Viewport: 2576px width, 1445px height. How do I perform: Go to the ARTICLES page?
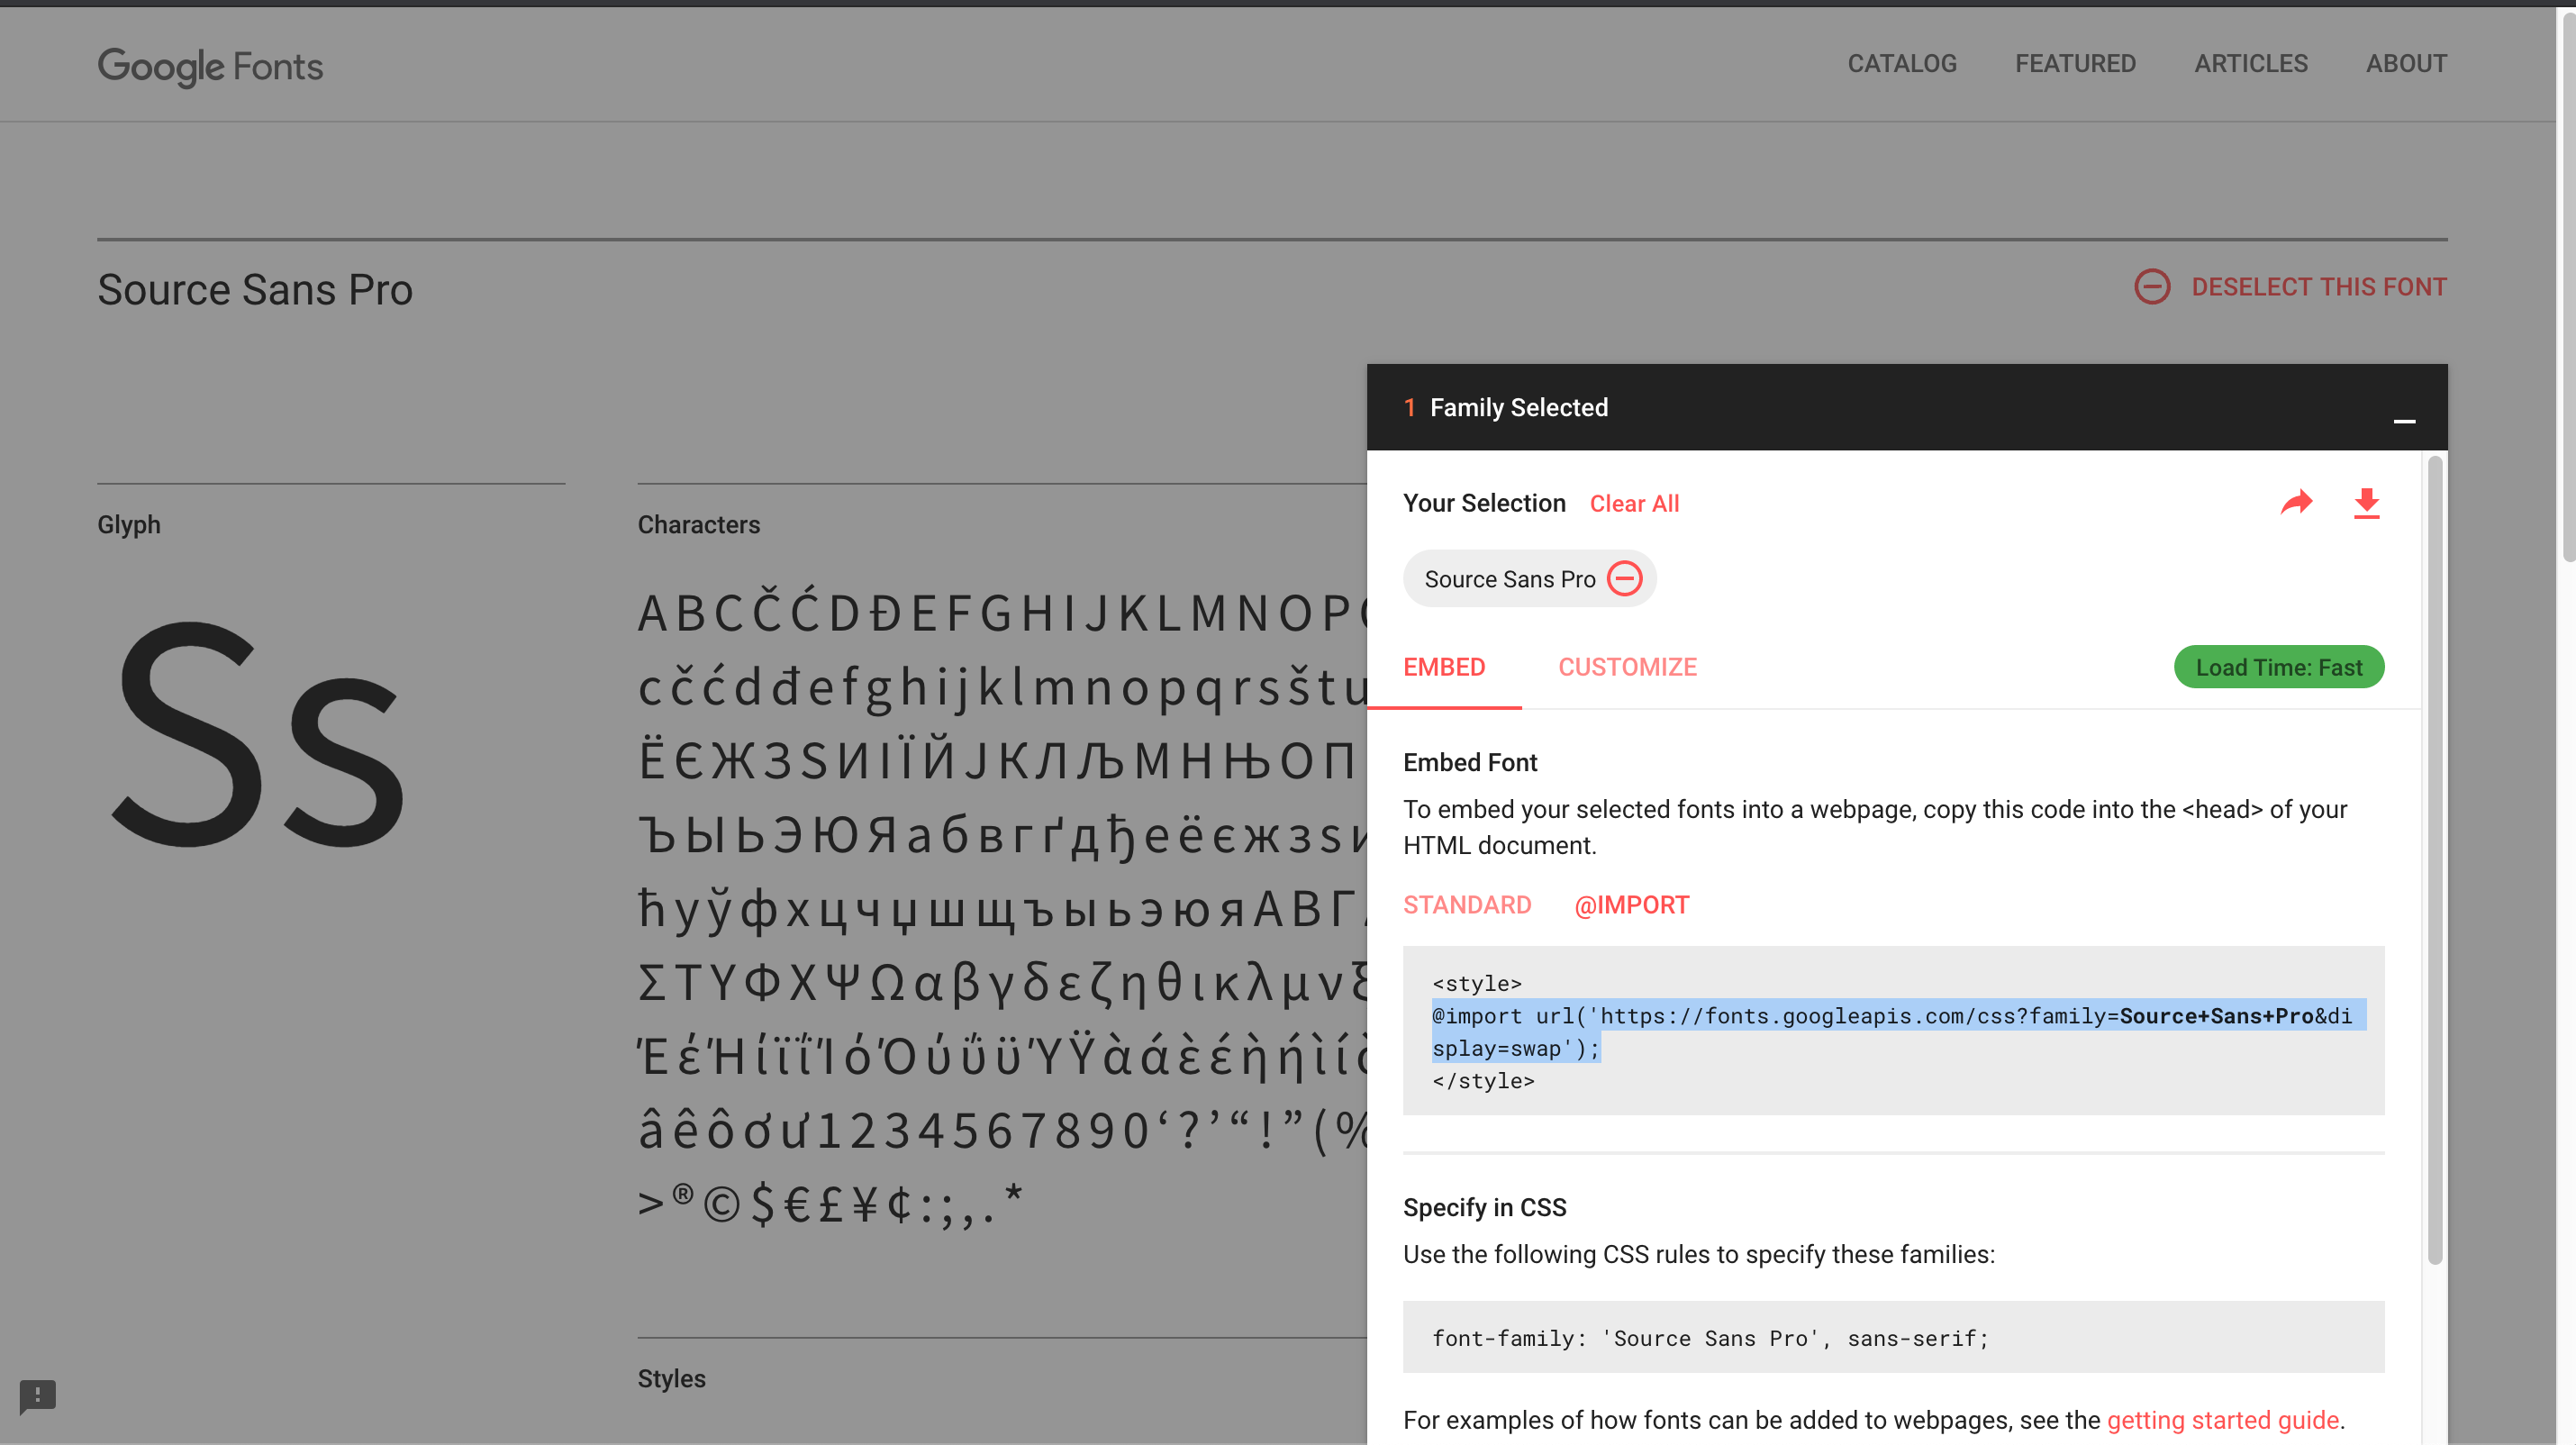[2250, 64]
